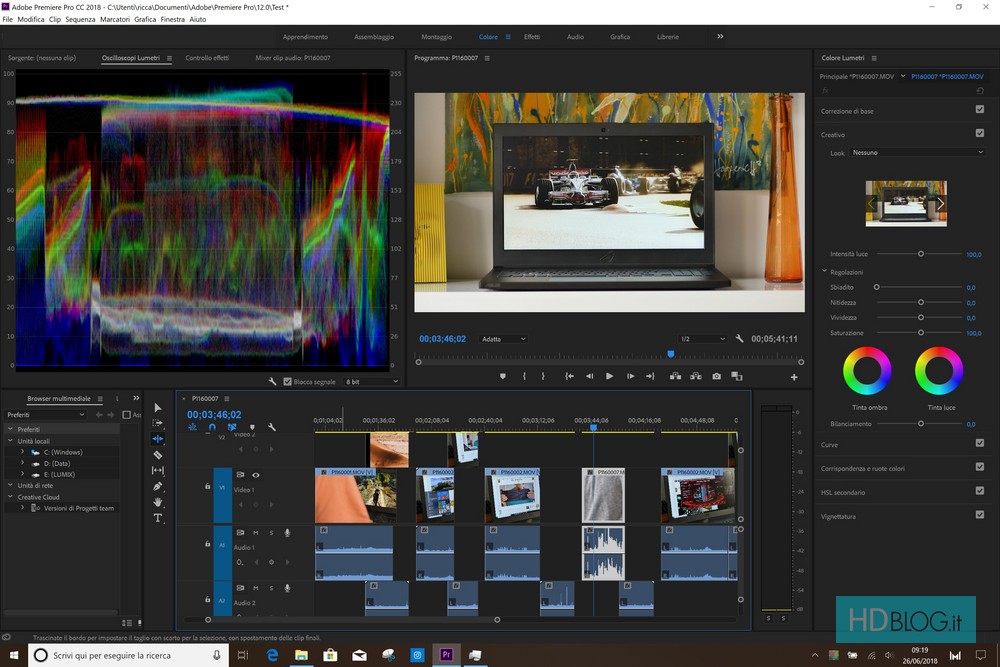Open timeline display settings wrench
This screenshot has width=1000, height=667.
pos(272,427)
